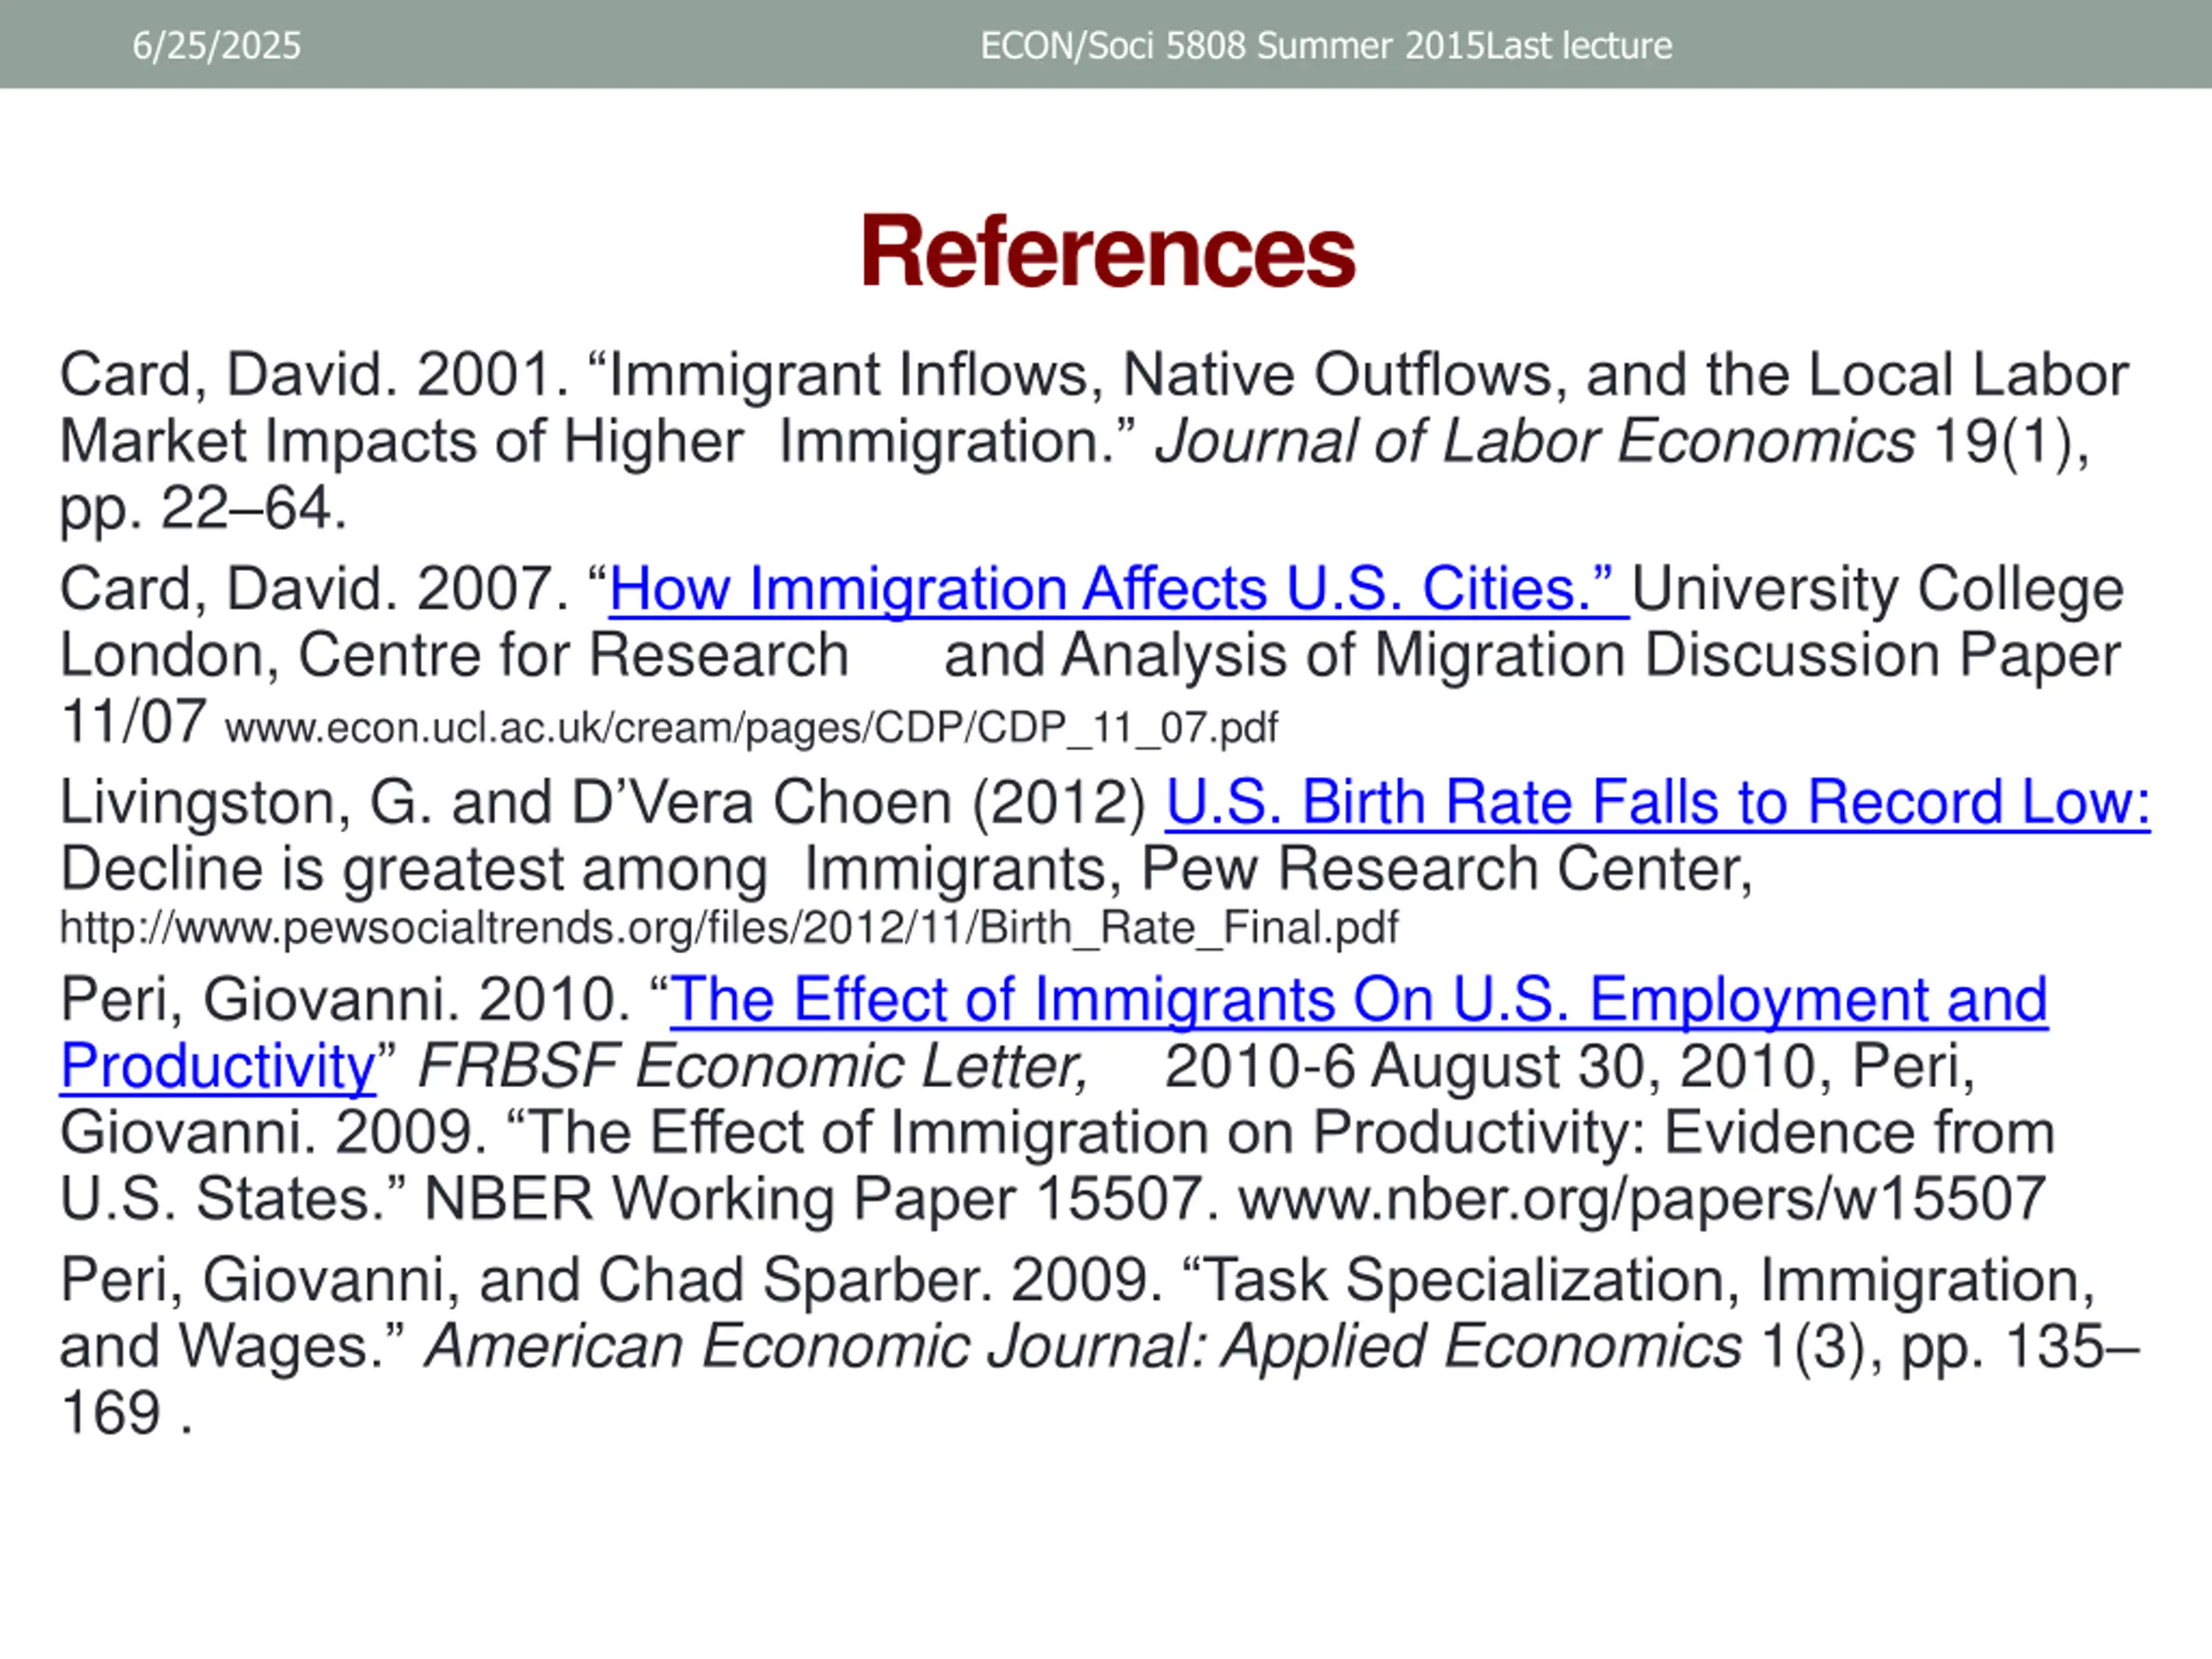Click 'American Economic Journal: Applied Economics' italic text
The image size is (2212, 1659).
[1083, 1347]
